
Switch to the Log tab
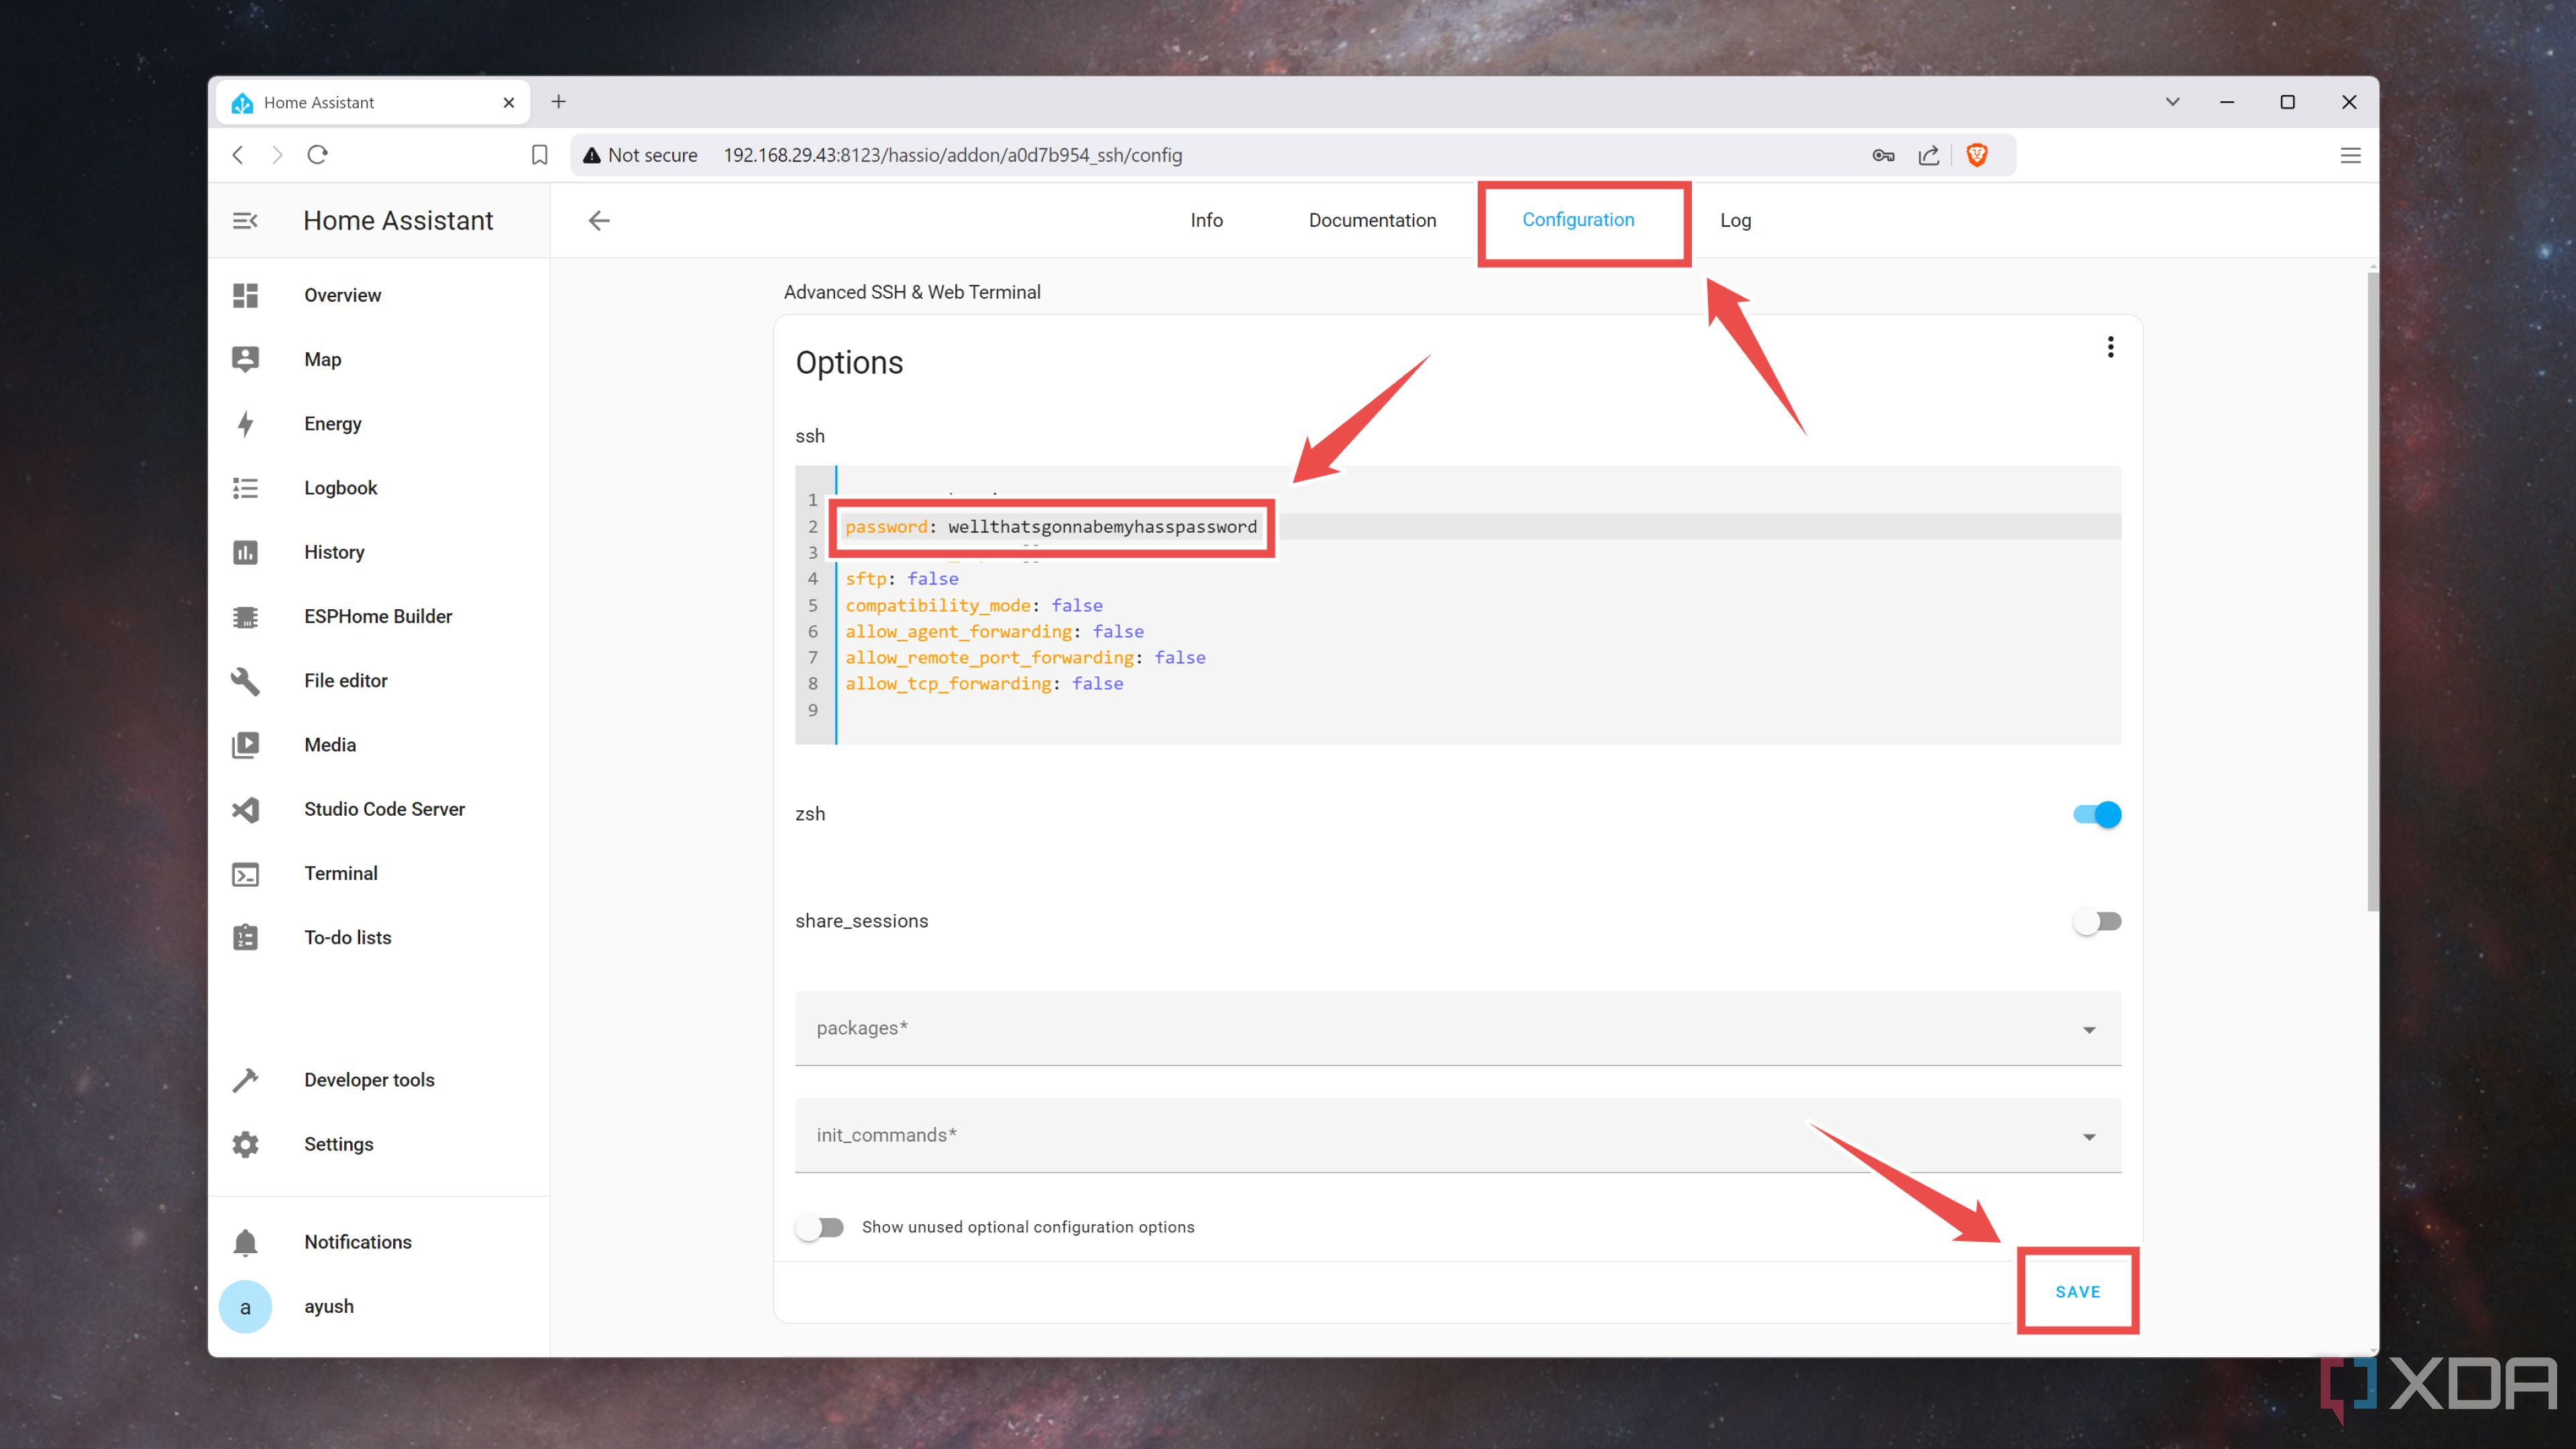click(x=1735, y=219)
